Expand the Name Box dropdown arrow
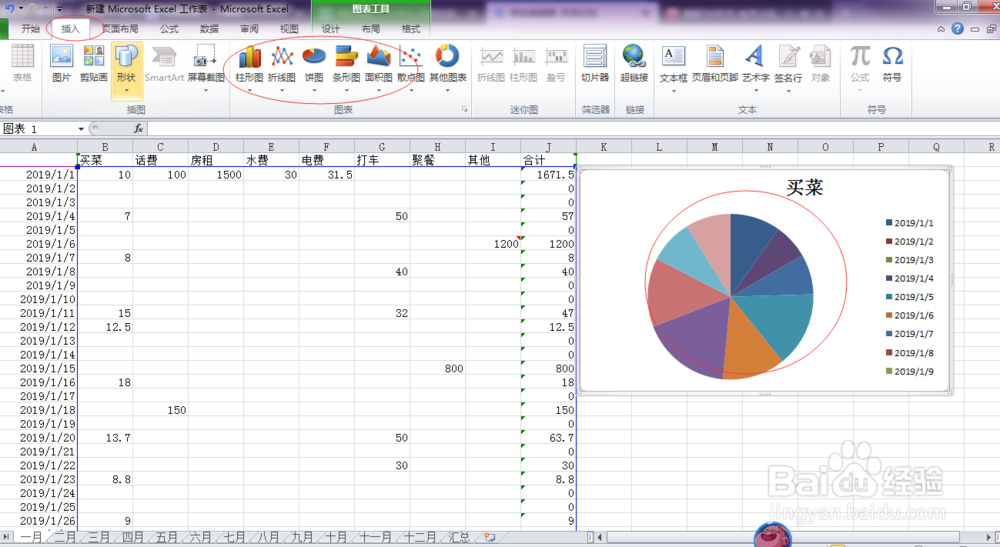This screenshot has width=1000, height=547. [x=81, y=129]
